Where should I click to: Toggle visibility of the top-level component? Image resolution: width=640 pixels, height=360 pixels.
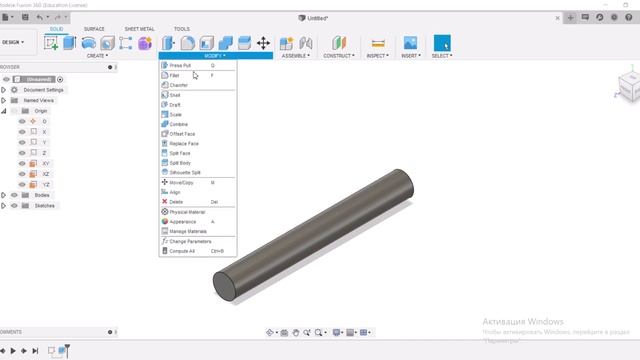pos(6,79)
